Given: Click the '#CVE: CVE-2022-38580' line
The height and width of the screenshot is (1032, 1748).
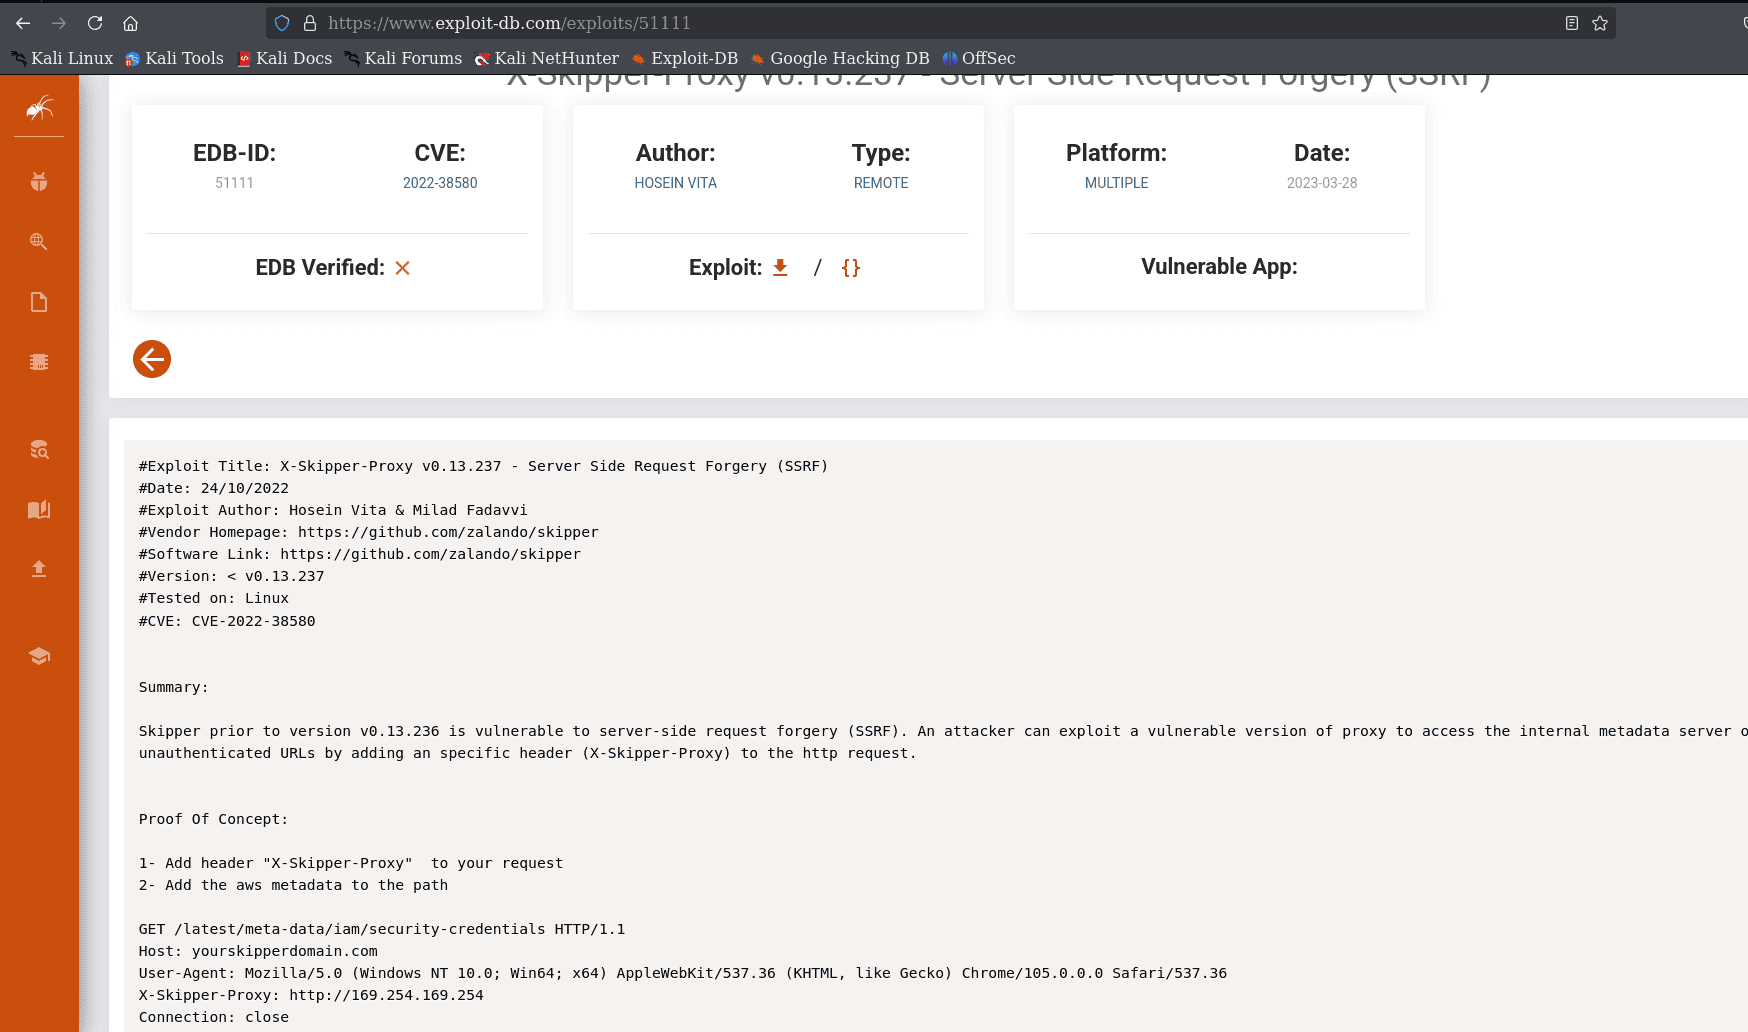Looking at the screenshot, I should [227, 621].
